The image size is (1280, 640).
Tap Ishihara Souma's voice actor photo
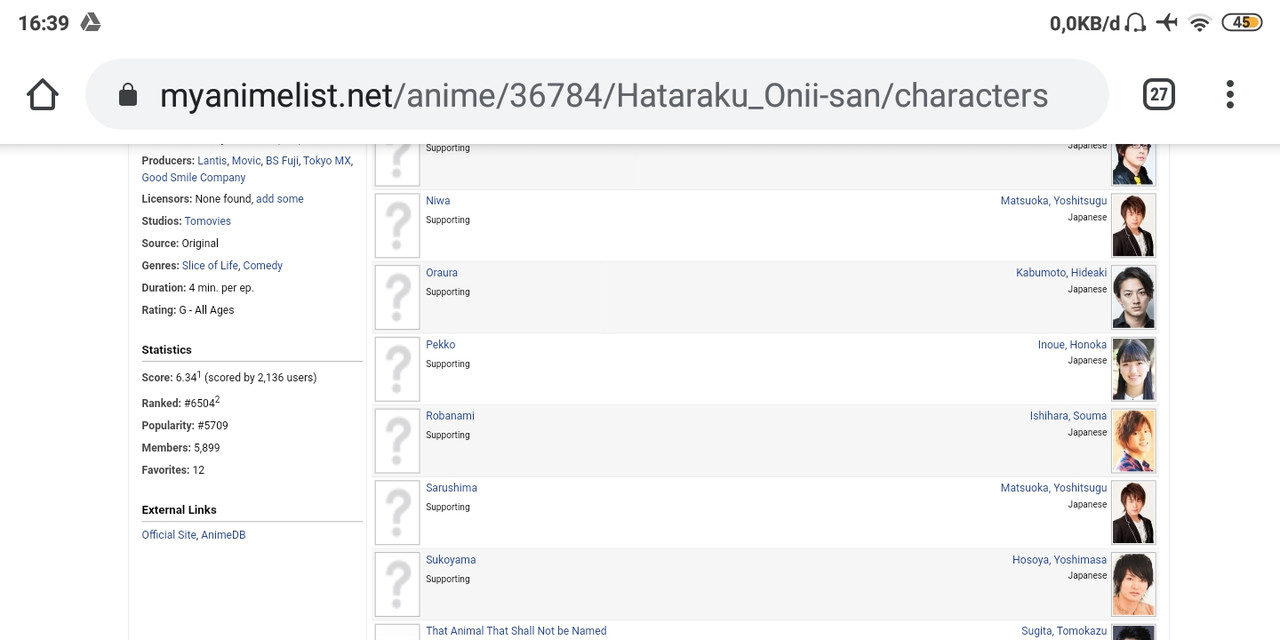(1133, 441)
